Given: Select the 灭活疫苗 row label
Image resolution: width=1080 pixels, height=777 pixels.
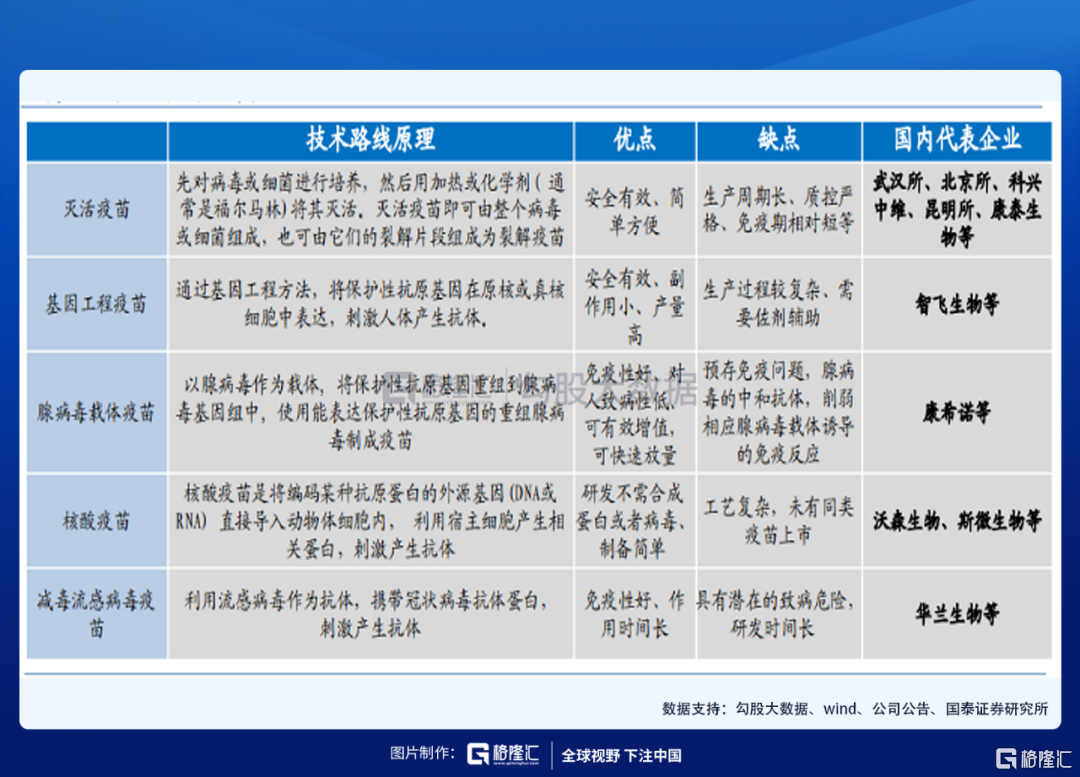Looking at the screenshot, I should tap(96, 210).
